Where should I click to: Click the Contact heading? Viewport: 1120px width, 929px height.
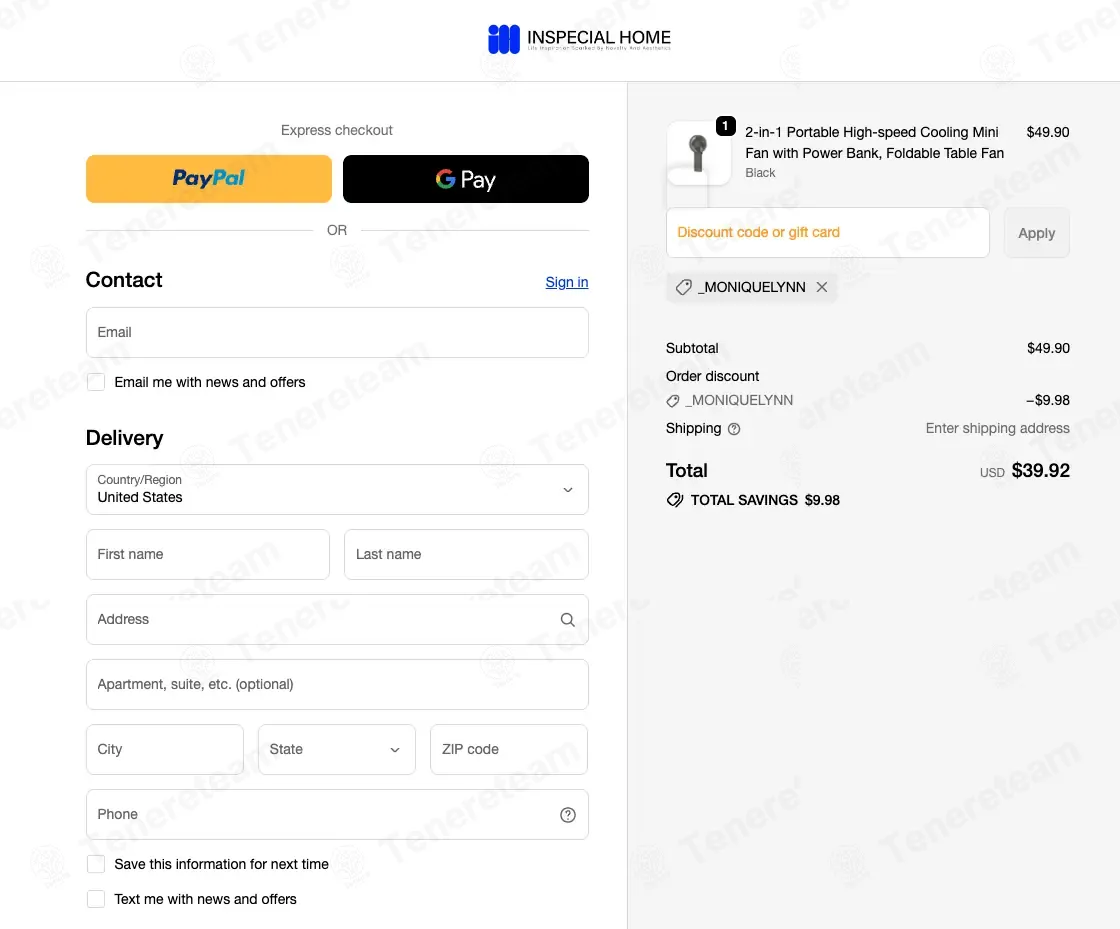124,280
